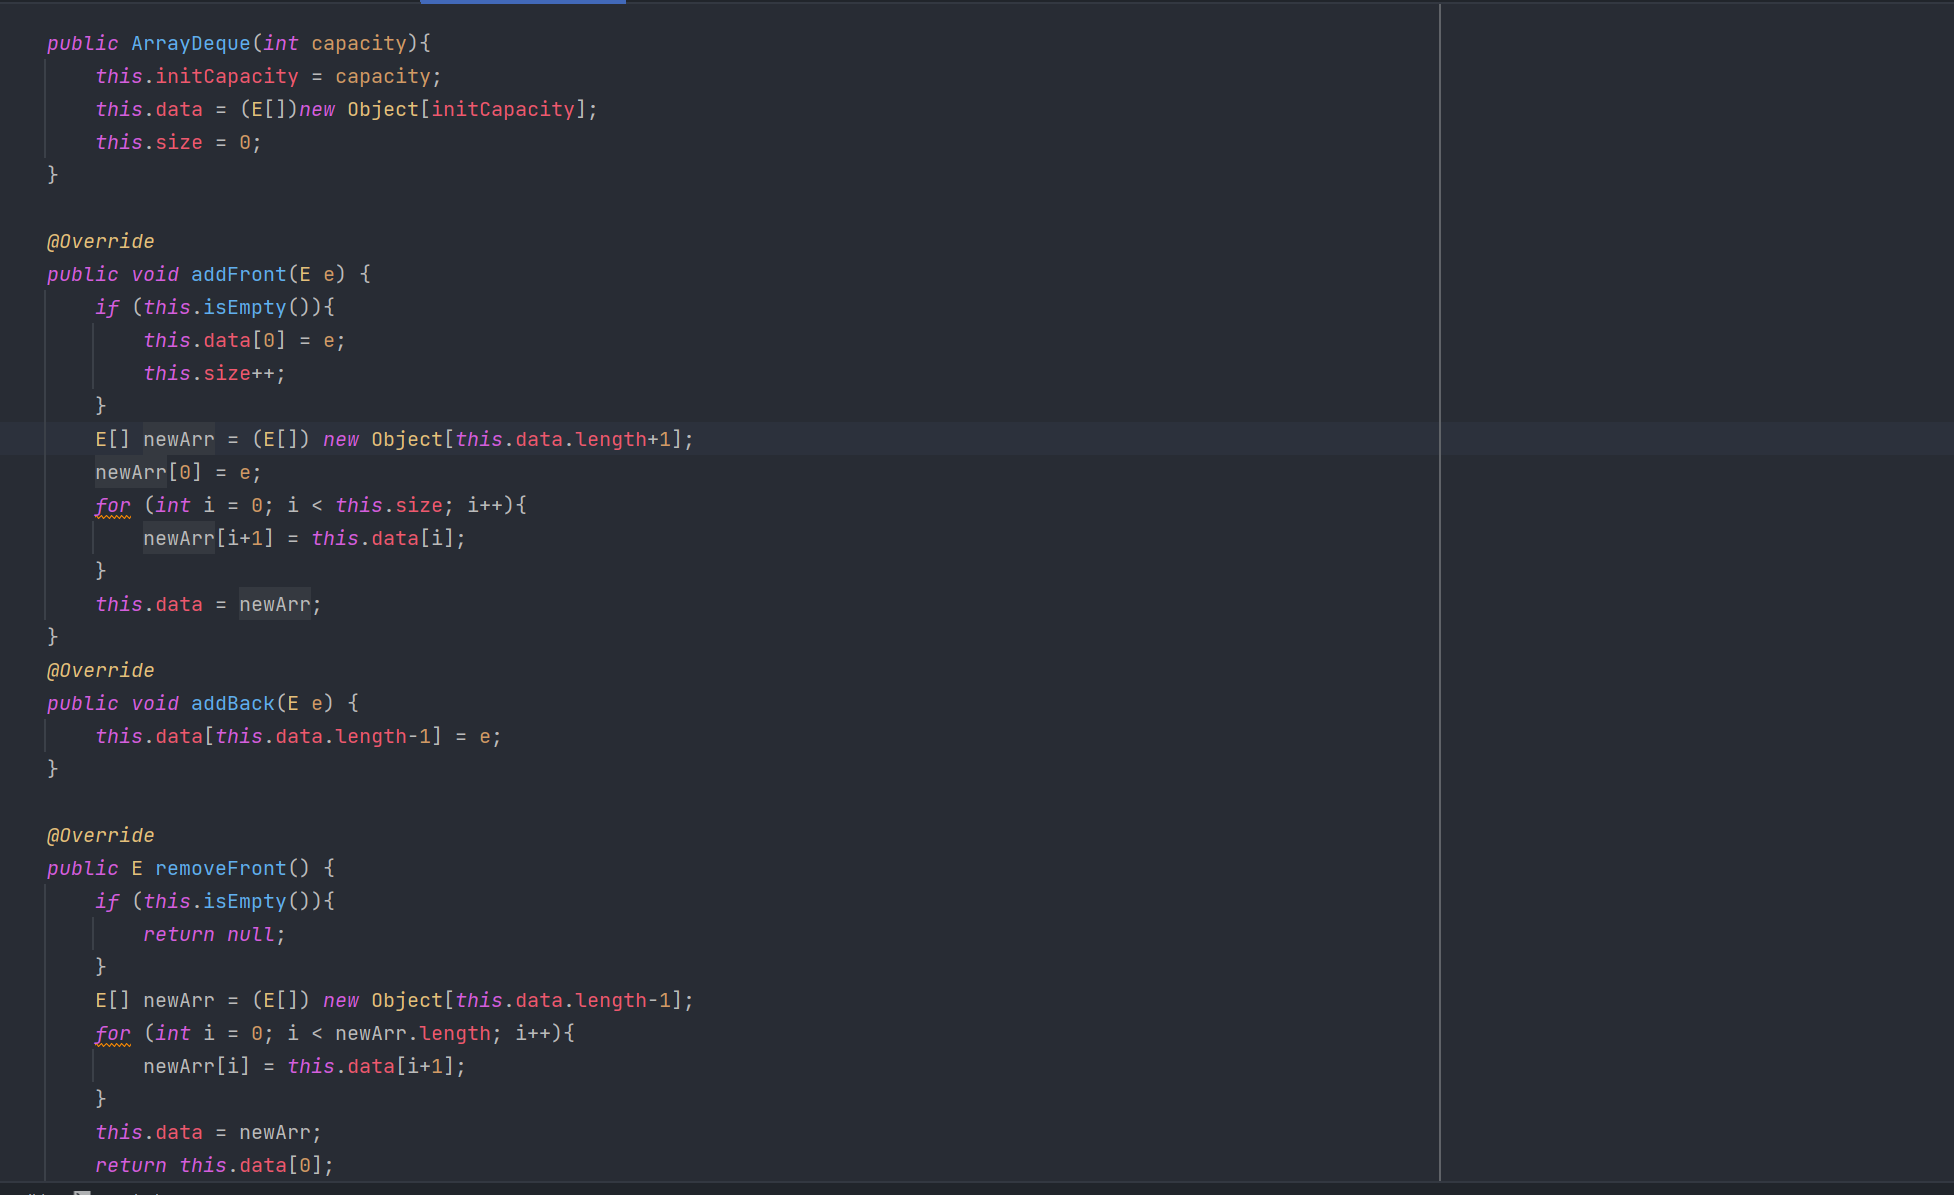Viewport: 1954px width, 1195px height.
Task: Click the ArrayDeque constructor name
Action: pos(190,43)
